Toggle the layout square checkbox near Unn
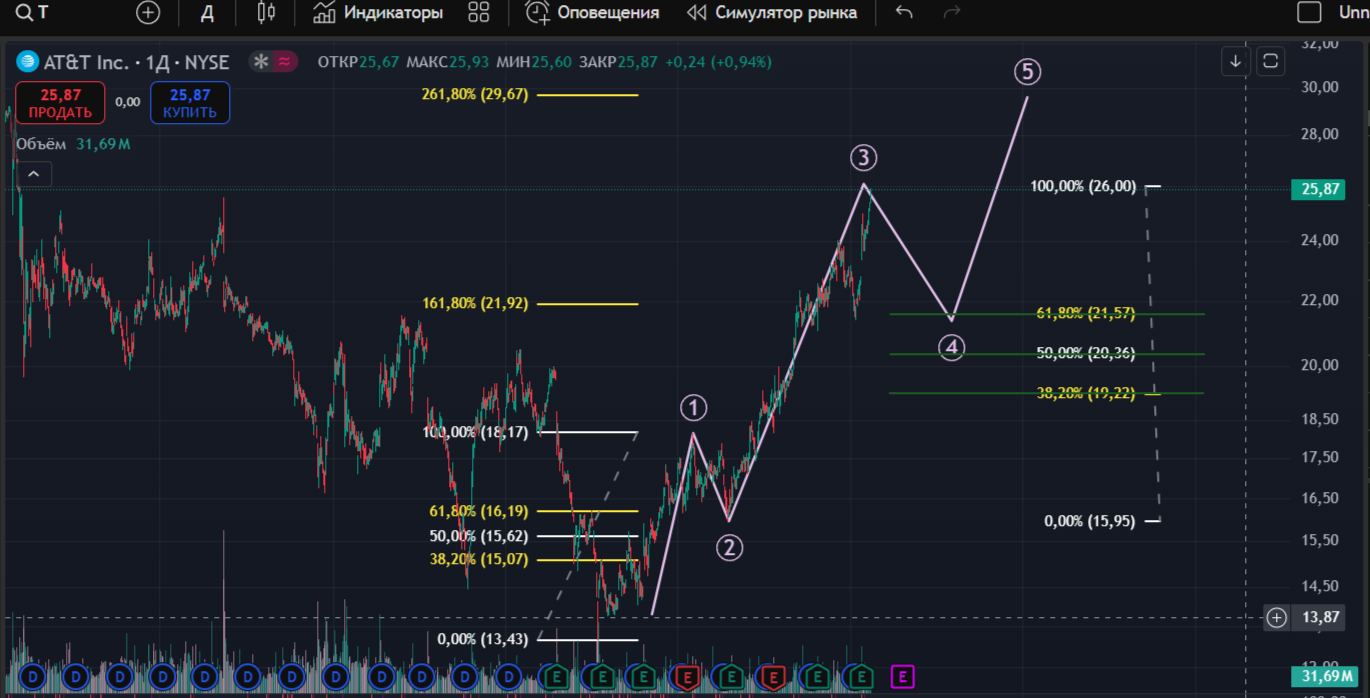This screenshot has width=1370, height=698. click(1308, 13)
